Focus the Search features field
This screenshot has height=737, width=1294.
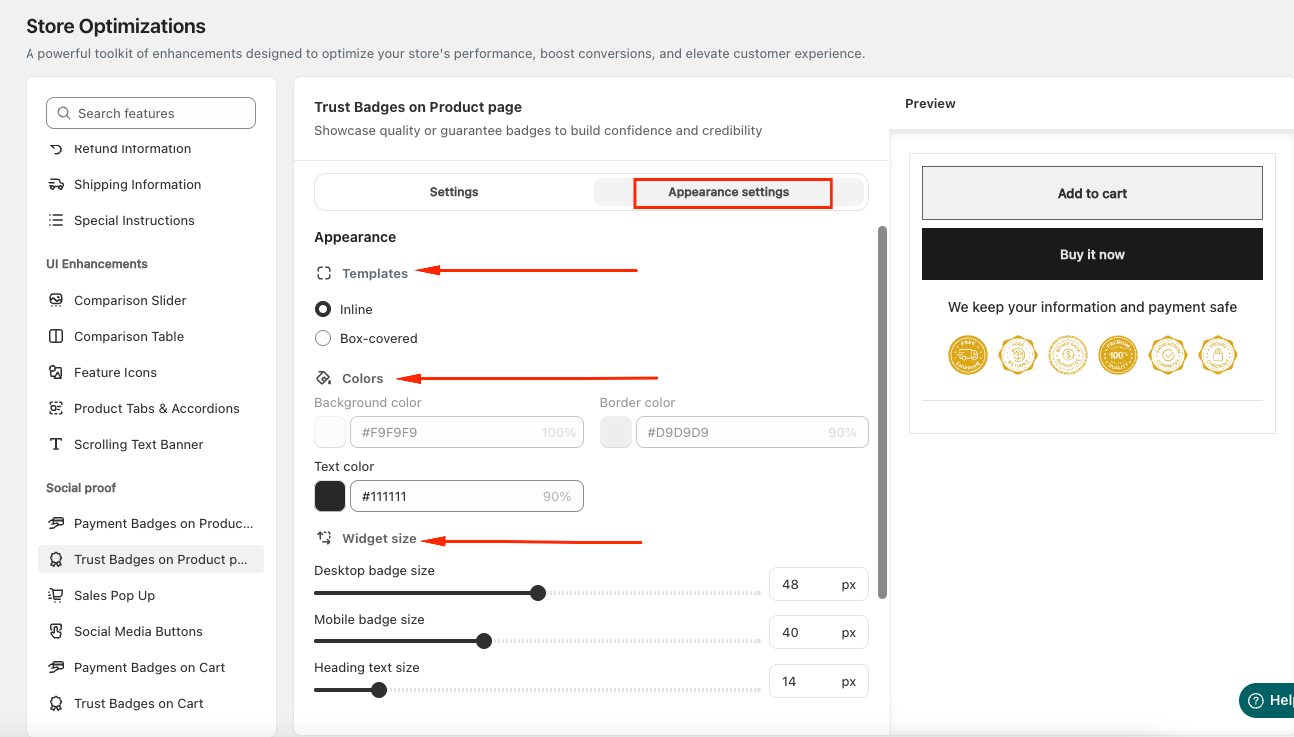pos(151,113)
